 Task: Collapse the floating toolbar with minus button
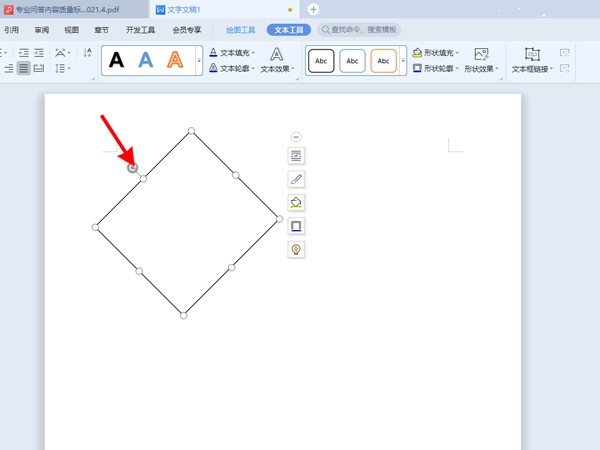click(296, 137)
